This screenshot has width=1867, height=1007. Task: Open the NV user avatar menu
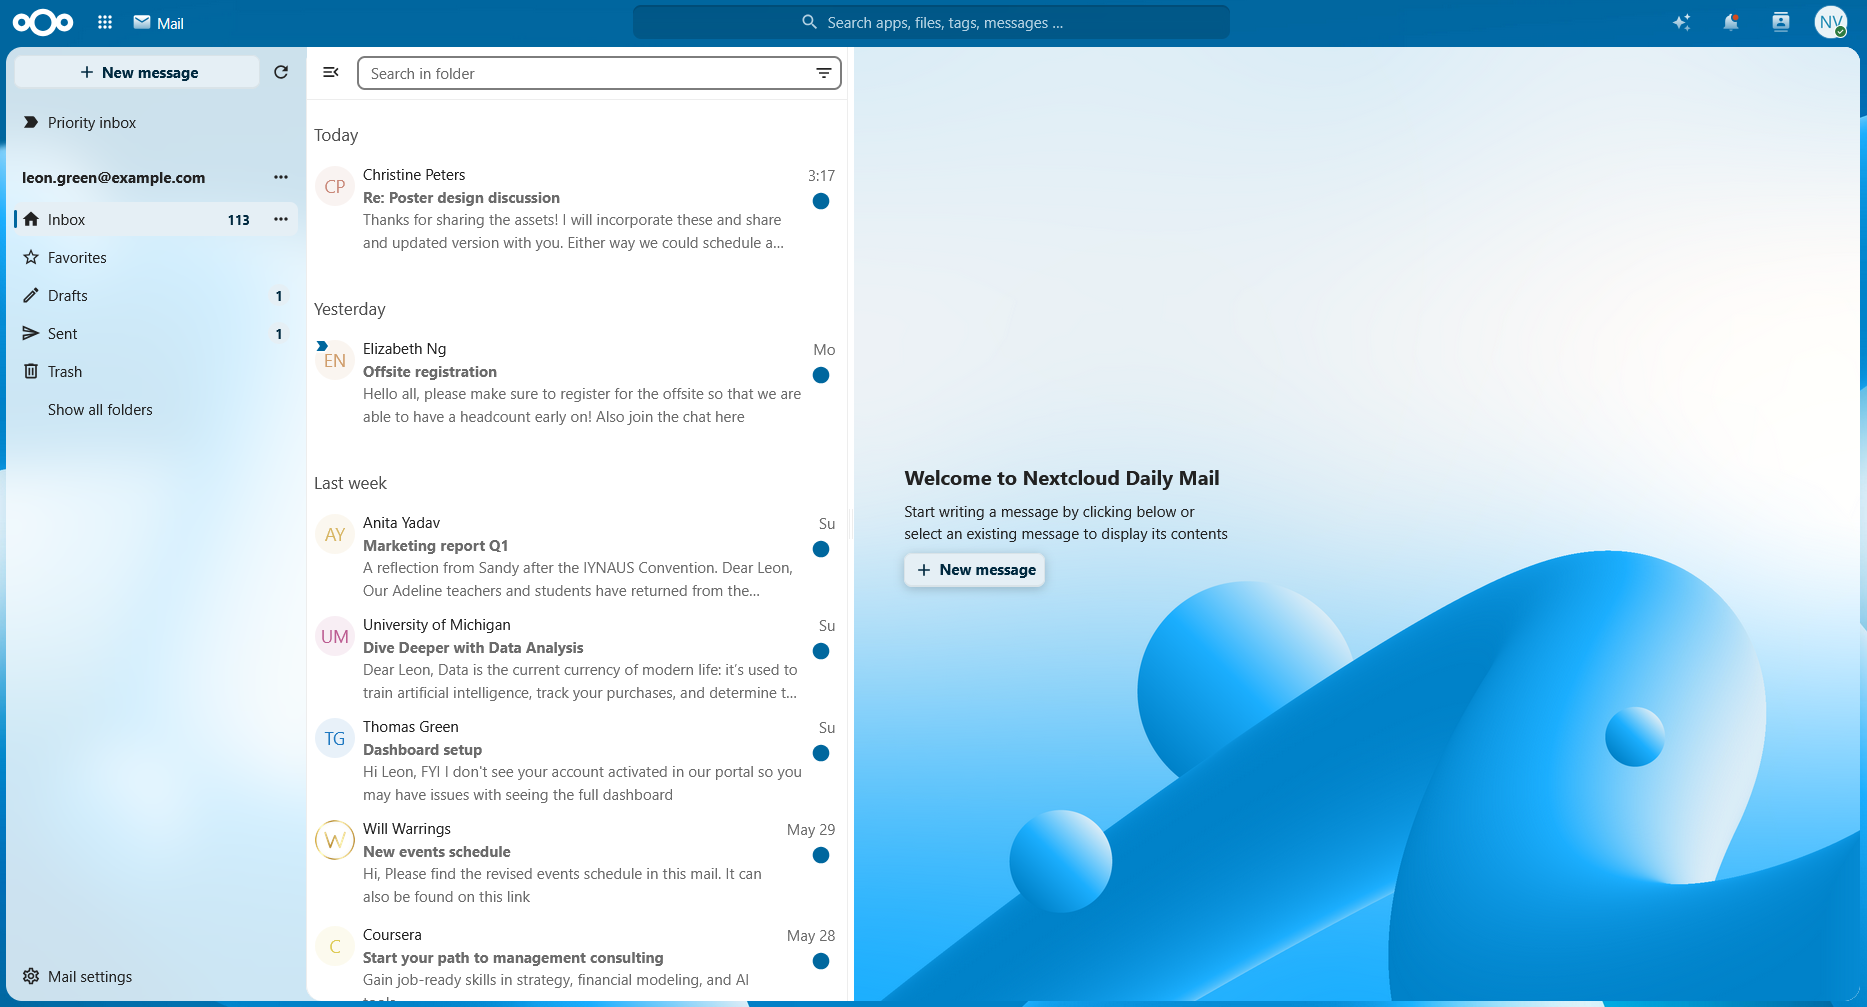(x=1831, y=22)
